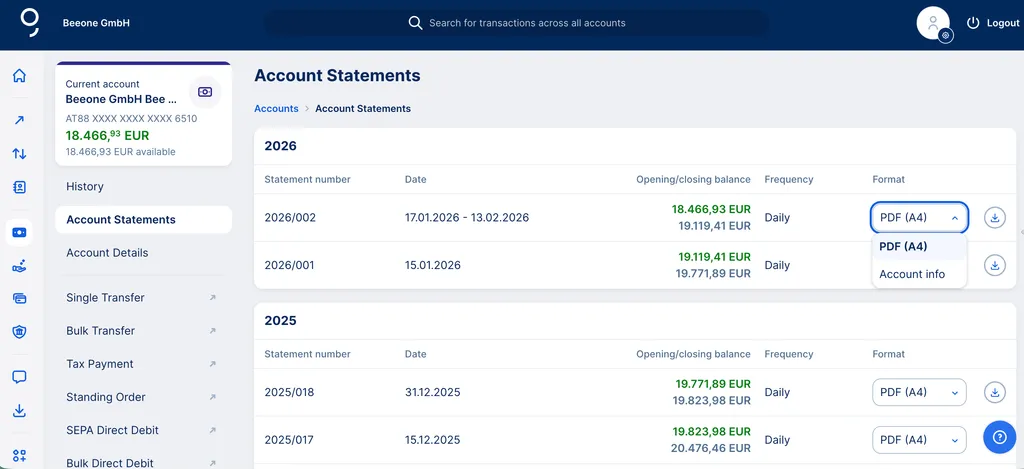
Task: Choose PDF (A4) in the open dropdown list
Action: 919,246
